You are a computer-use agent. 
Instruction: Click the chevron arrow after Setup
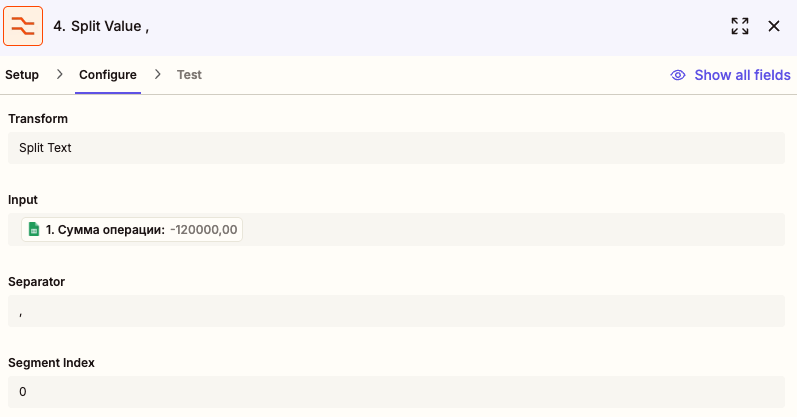(59, 74)
